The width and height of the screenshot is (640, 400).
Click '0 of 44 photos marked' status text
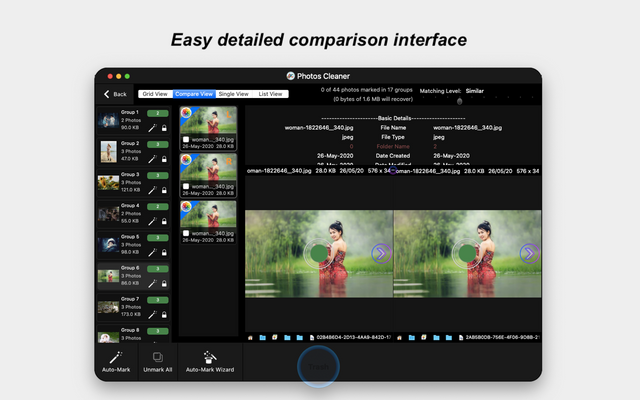pyautogui.click(x=367, y=90)
